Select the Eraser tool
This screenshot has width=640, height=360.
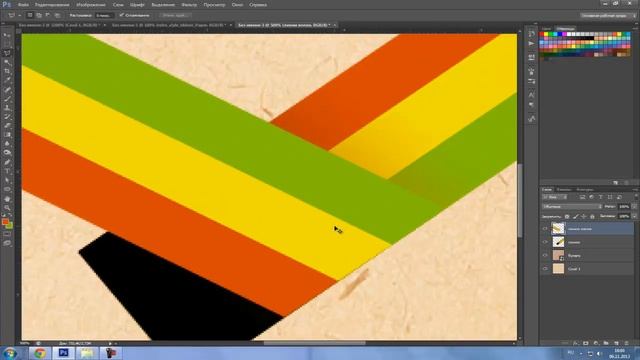tap(7, 126)
